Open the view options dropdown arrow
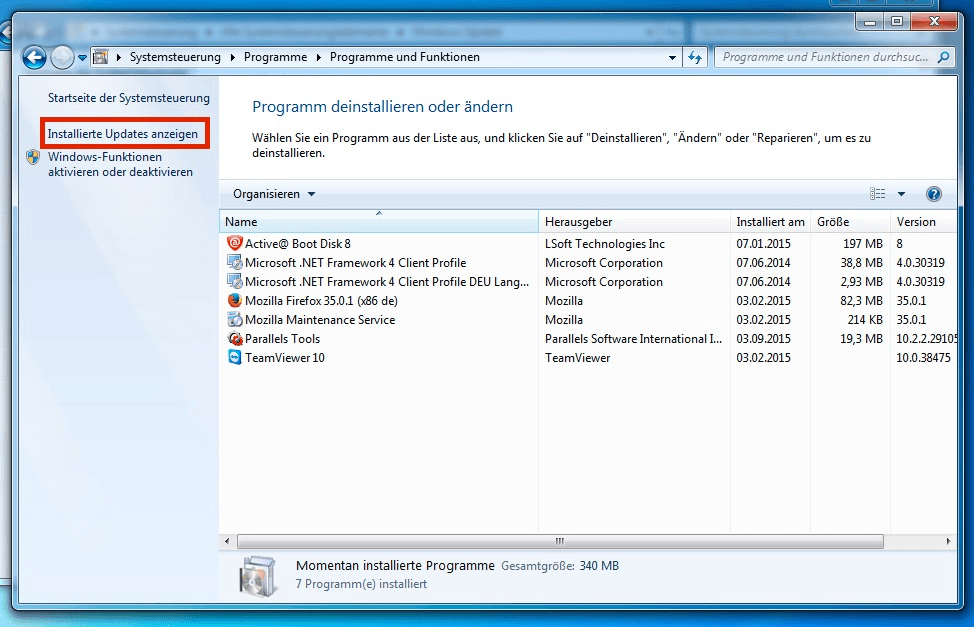The width and height of the screenshot is (974, 627). pos(901,194)
